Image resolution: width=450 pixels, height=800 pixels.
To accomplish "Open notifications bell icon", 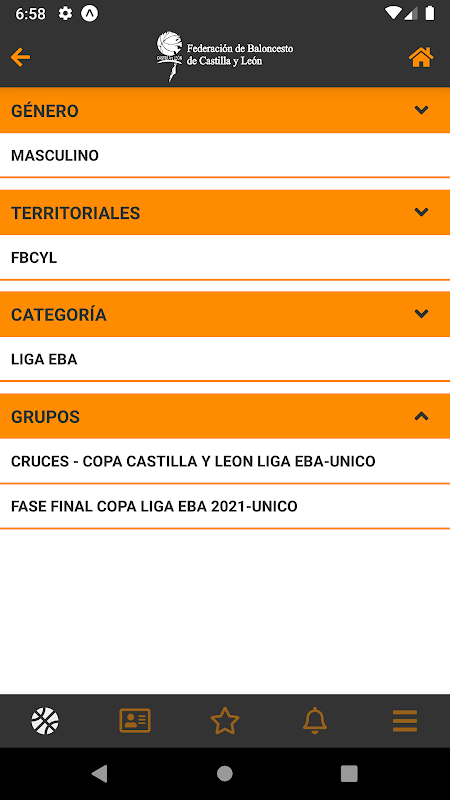I will (315, 721).
